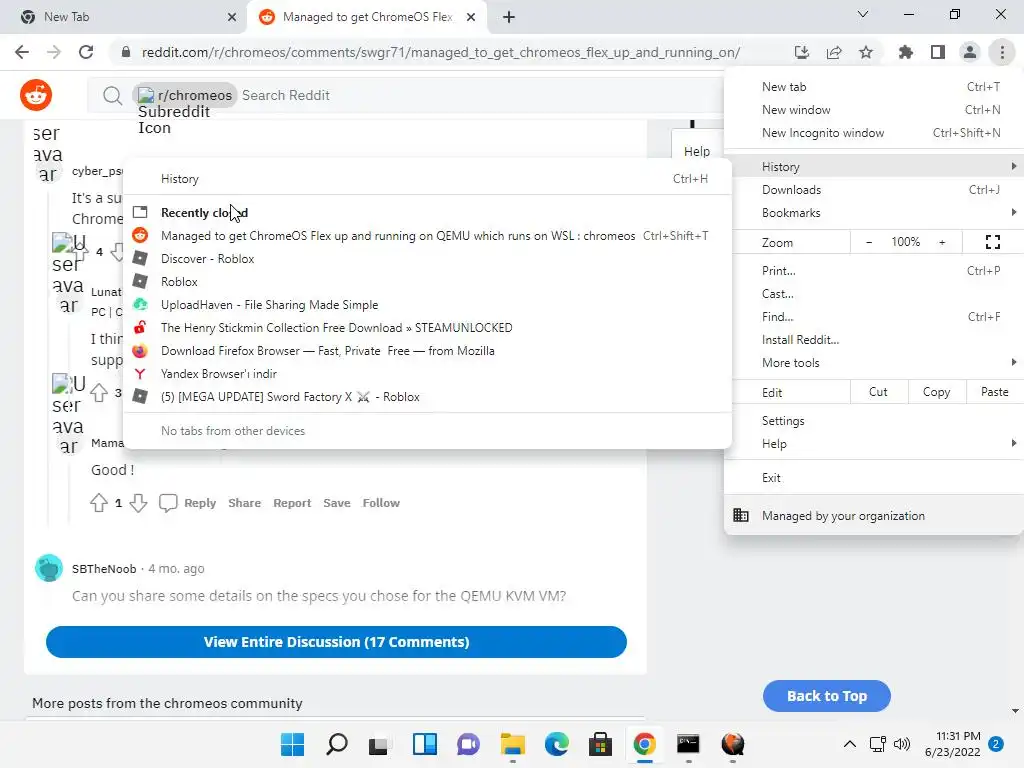This screenshot has width=1024, height=768.
Task: Toggle the Chrome side panel icon
Action: (938, 52)
